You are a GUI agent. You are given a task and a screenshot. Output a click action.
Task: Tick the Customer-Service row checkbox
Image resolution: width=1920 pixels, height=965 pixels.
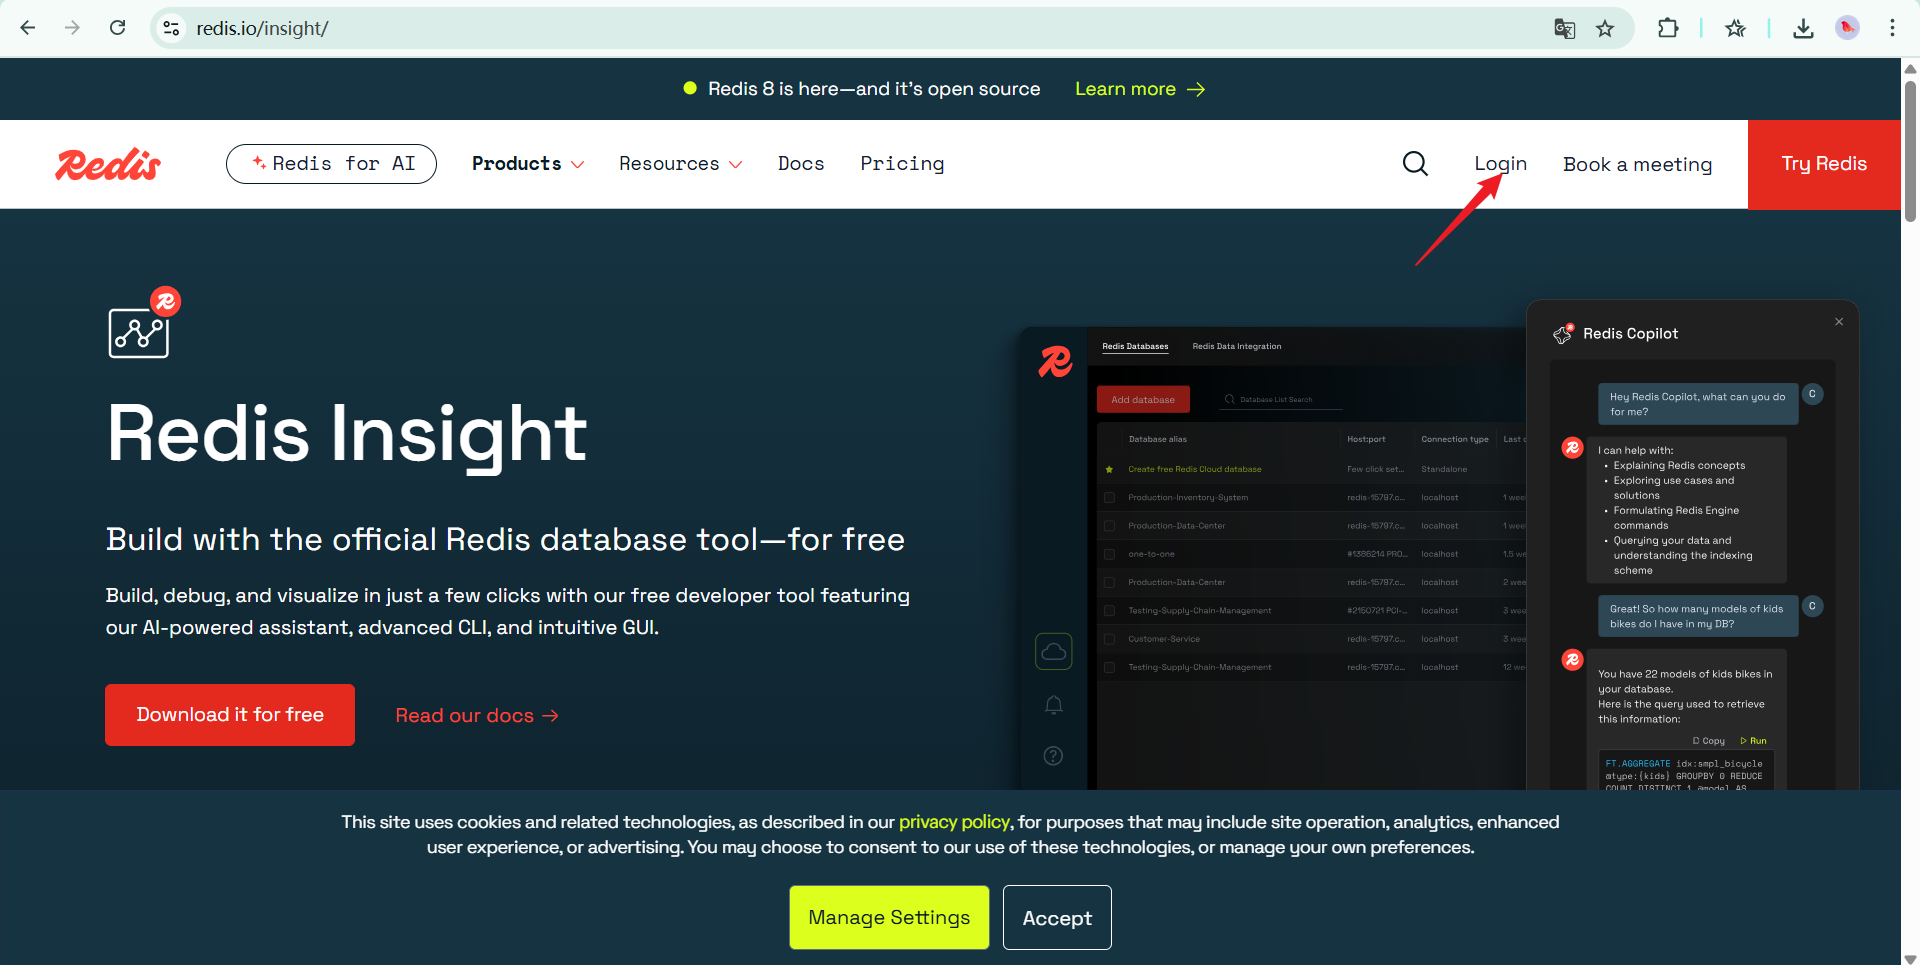[x=1109, y=639]
